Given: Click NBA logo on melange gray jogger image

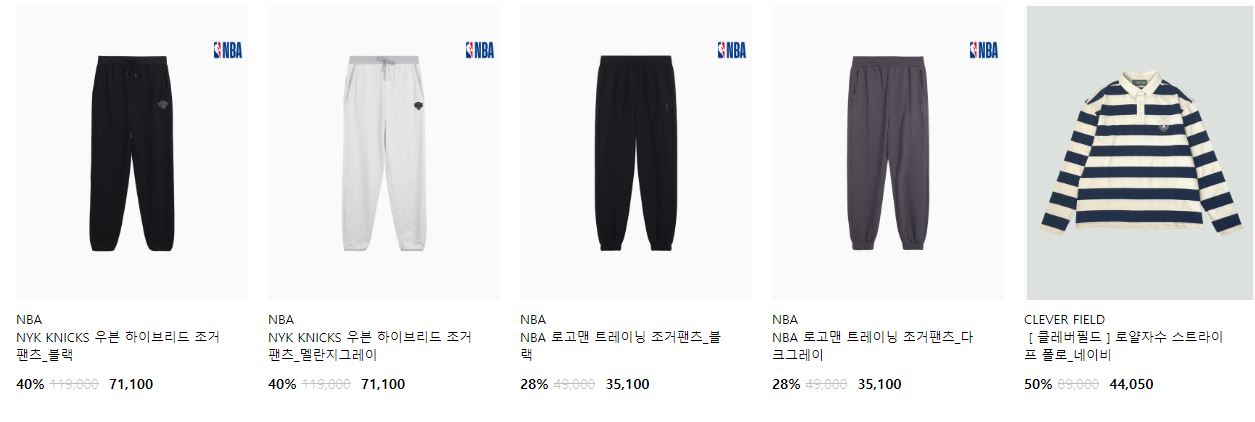Looking at the screenshot, I should pyautogui.click(x=480, y=50).
